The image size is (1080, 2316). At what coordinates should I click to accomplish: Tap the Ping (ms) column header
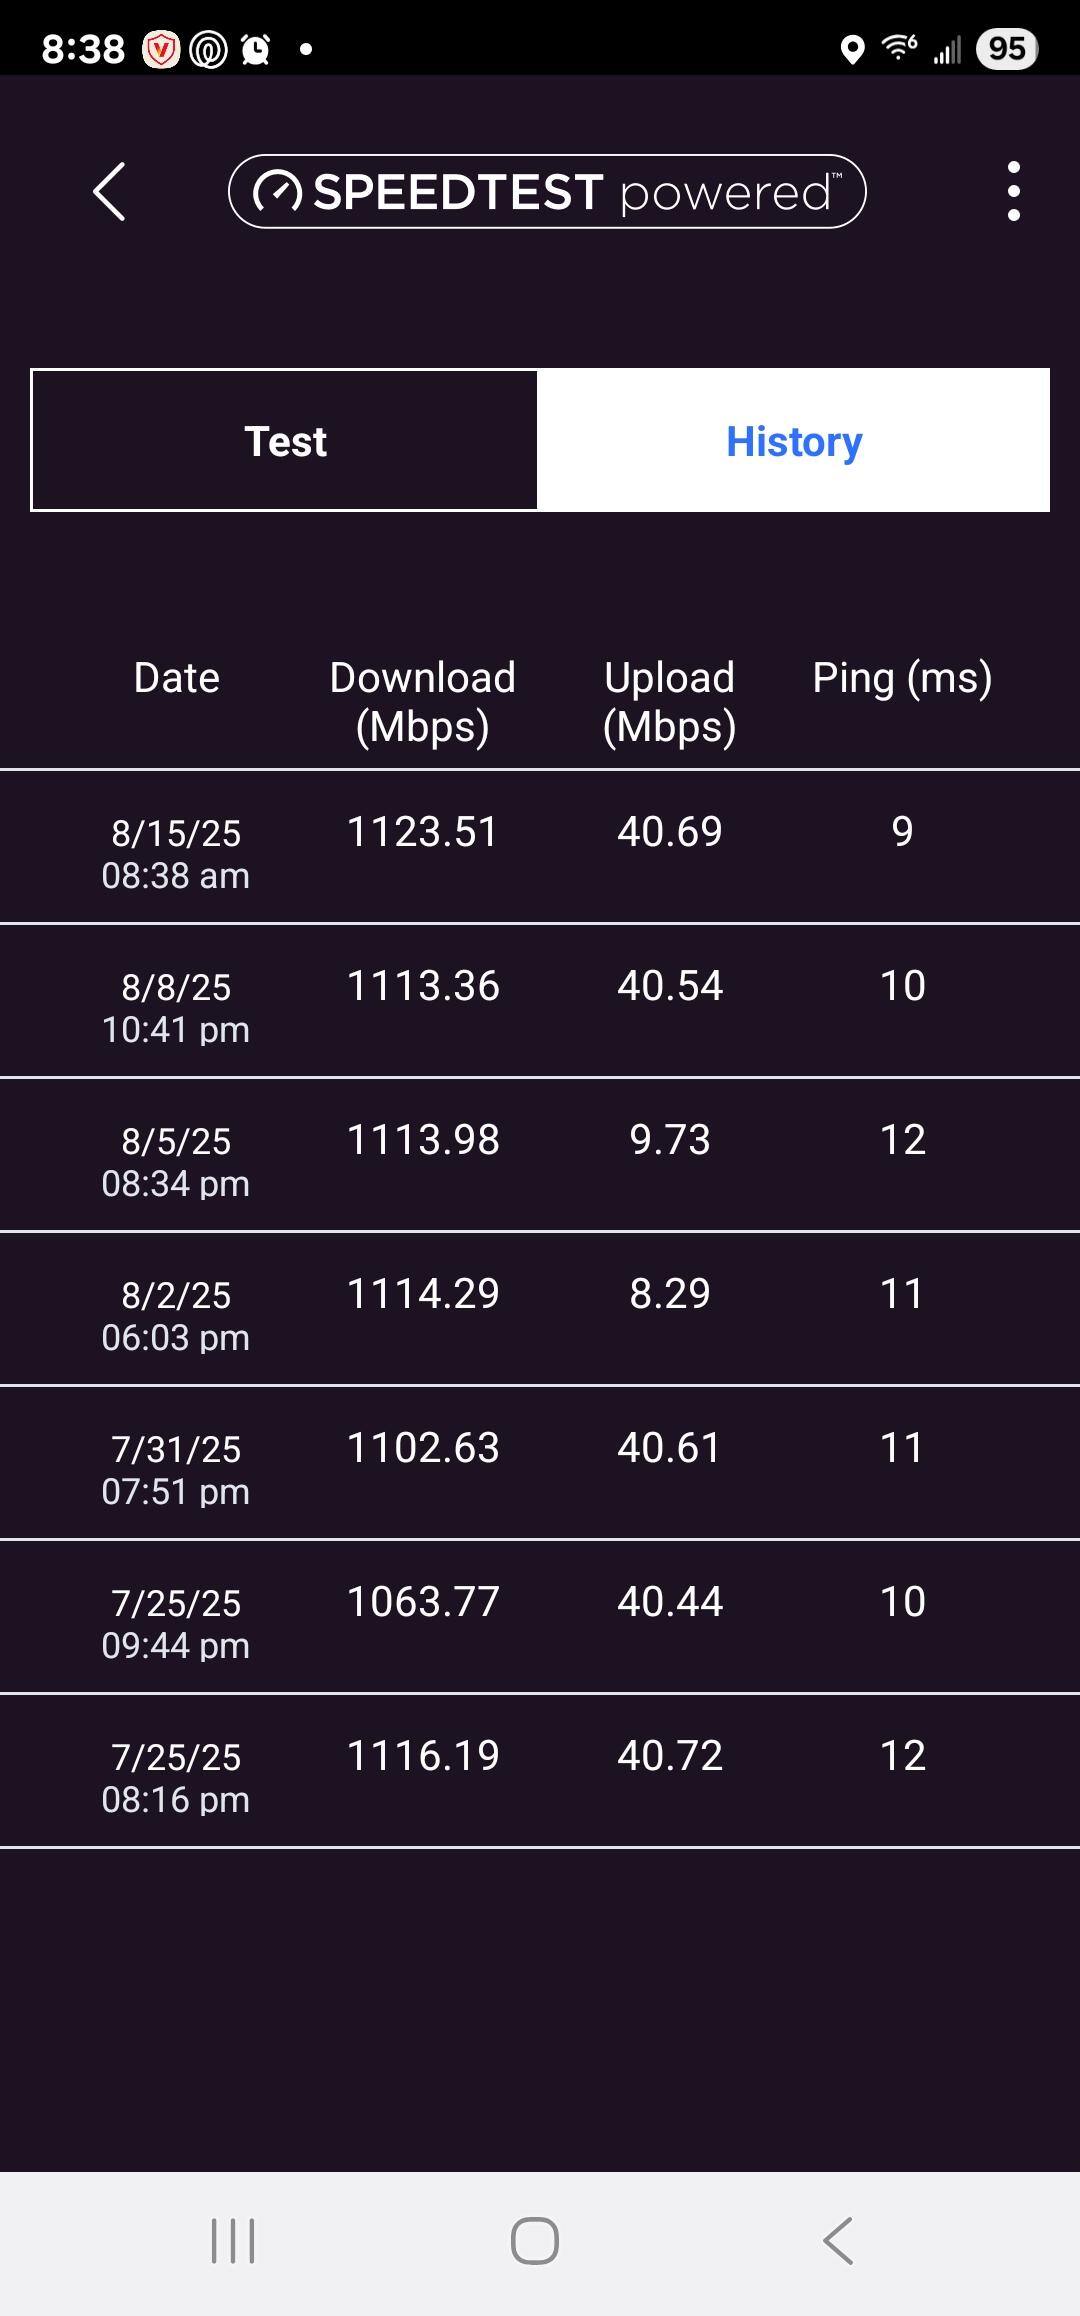coord(902,678)
